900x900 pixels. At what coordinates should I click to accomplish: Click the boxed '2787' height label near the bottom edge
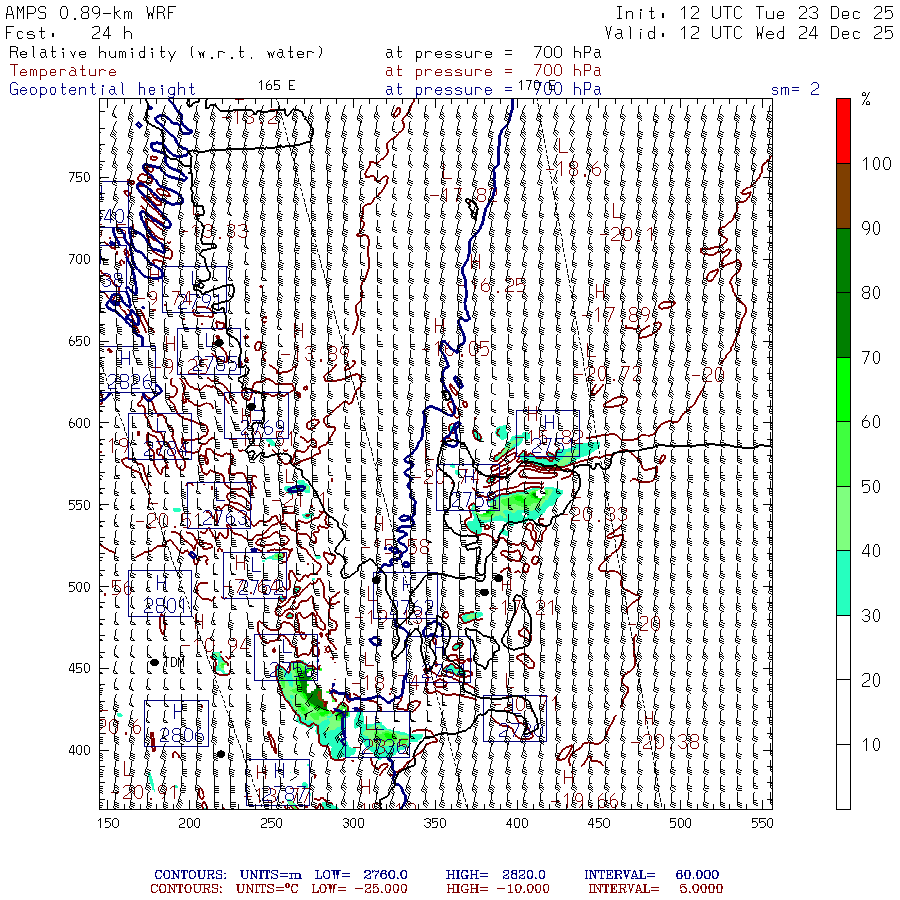pyautogui.click(x=278, y=782)
